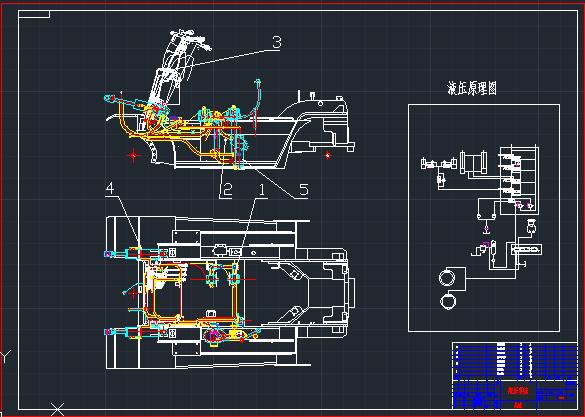
Task: Click the X cross mark at the drawing origin
Action: pyautogui.click(x=57, y=410)
